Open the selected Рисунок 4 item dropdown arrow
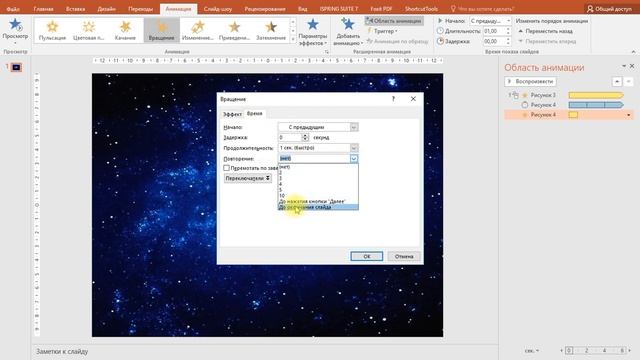This screenshot has width=640, height=360. 629,115
